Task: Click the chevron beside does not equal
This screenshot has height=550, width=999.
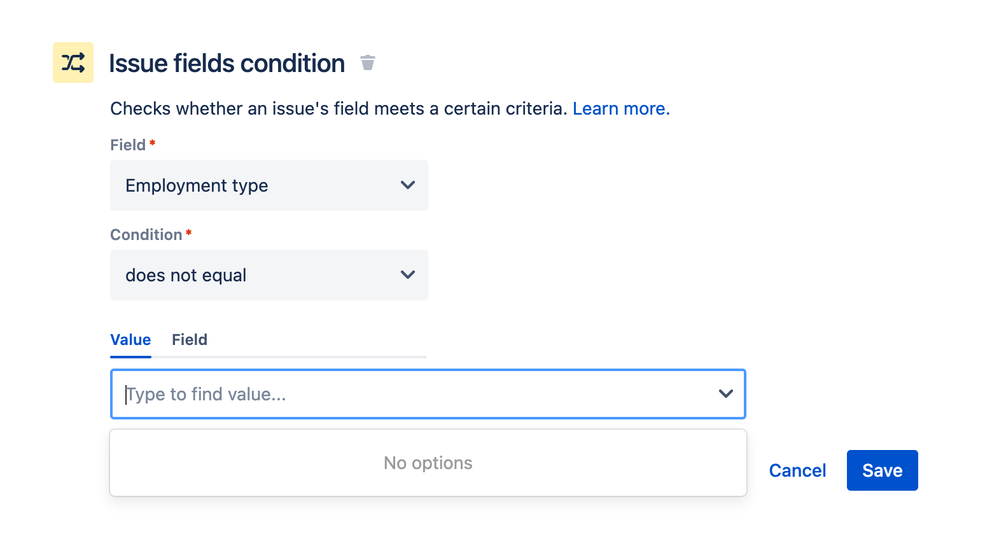Action: (408, 275)
